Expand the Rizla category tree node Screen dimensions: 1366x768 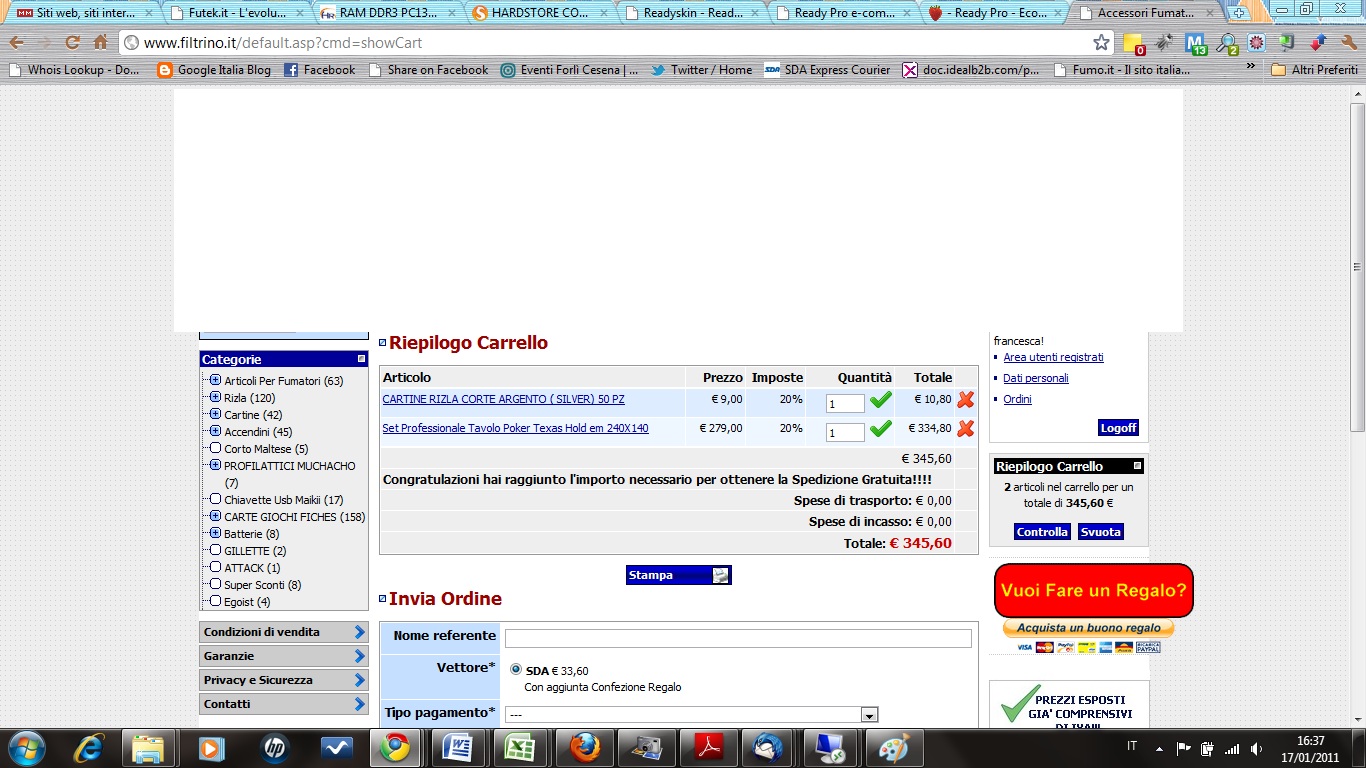[215, 397]
